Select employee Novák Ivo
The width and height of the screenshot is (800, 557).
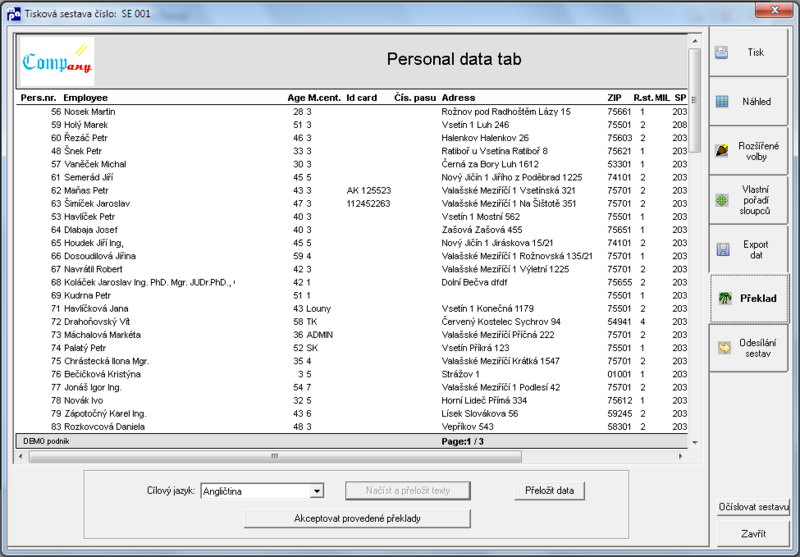tap(83, 400)
